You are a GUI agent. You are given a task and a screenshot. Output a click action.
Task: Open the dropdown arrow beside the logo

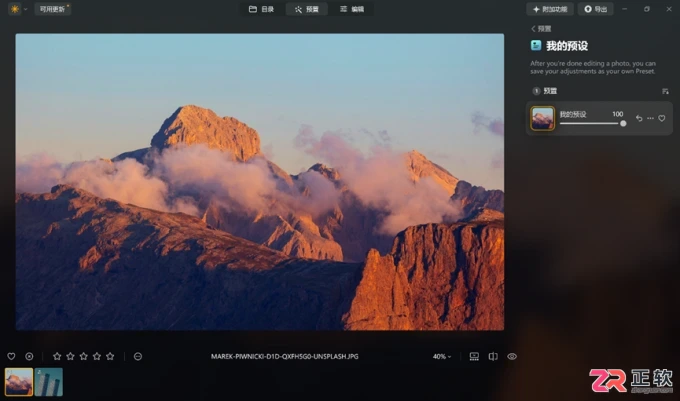(x=26, y=9)
